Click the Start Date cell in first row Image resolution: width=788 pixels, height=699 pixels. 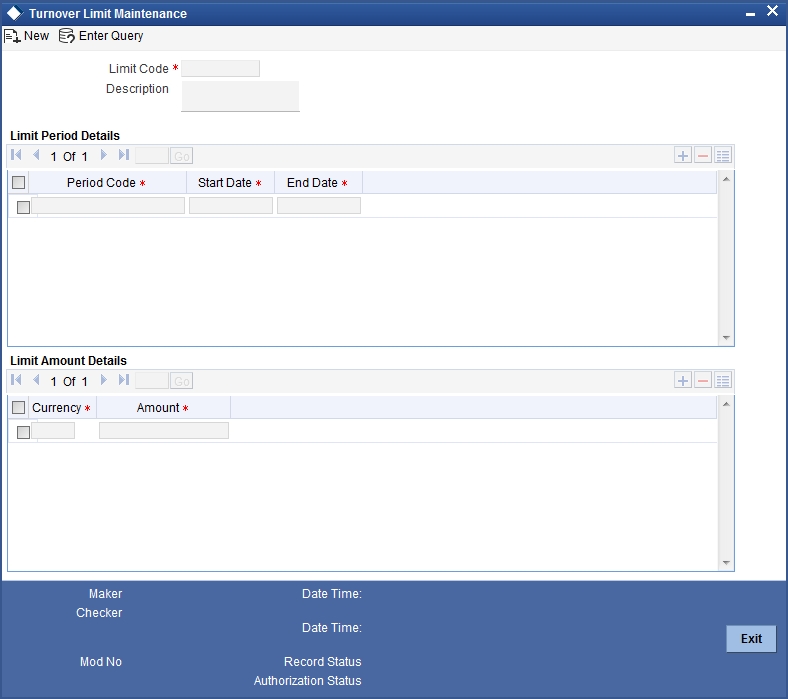pos(231,206)
